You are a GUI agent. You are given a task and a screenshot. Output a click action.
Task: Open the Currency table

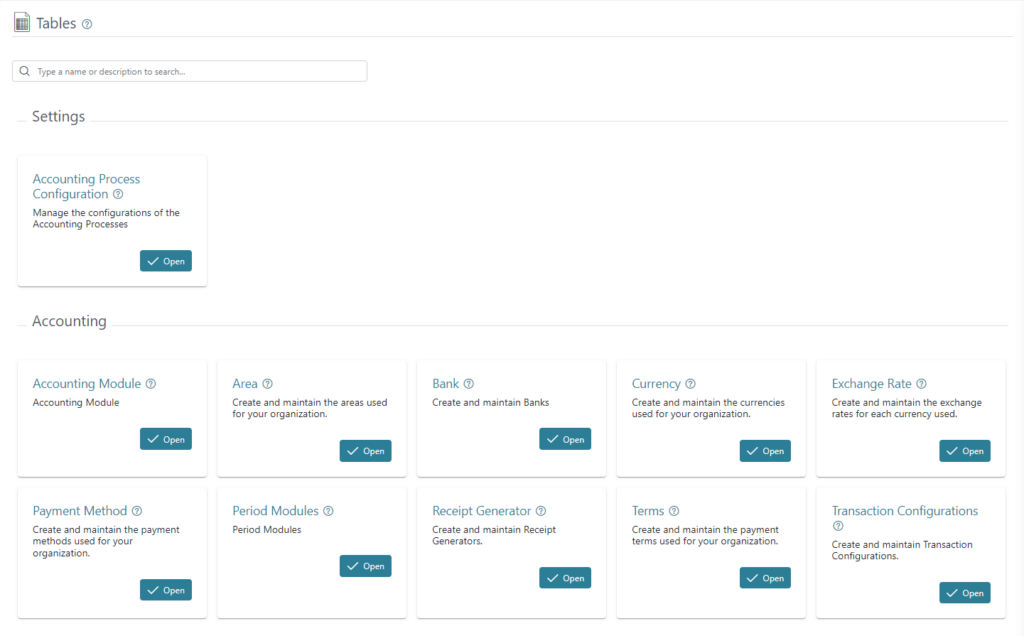tap(764, 450)
